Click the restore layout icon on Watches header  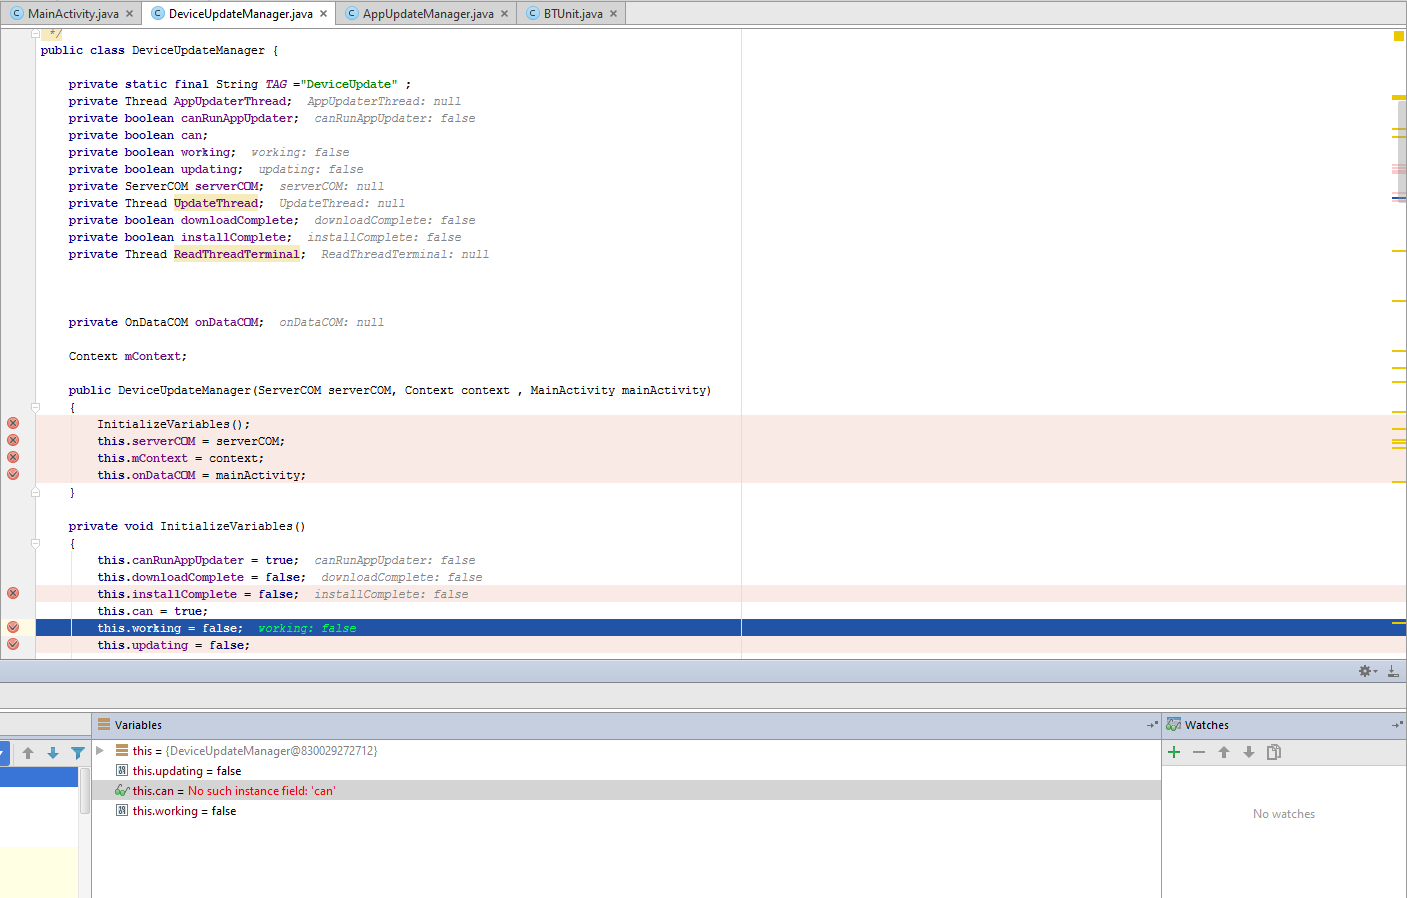[1397, 725]
